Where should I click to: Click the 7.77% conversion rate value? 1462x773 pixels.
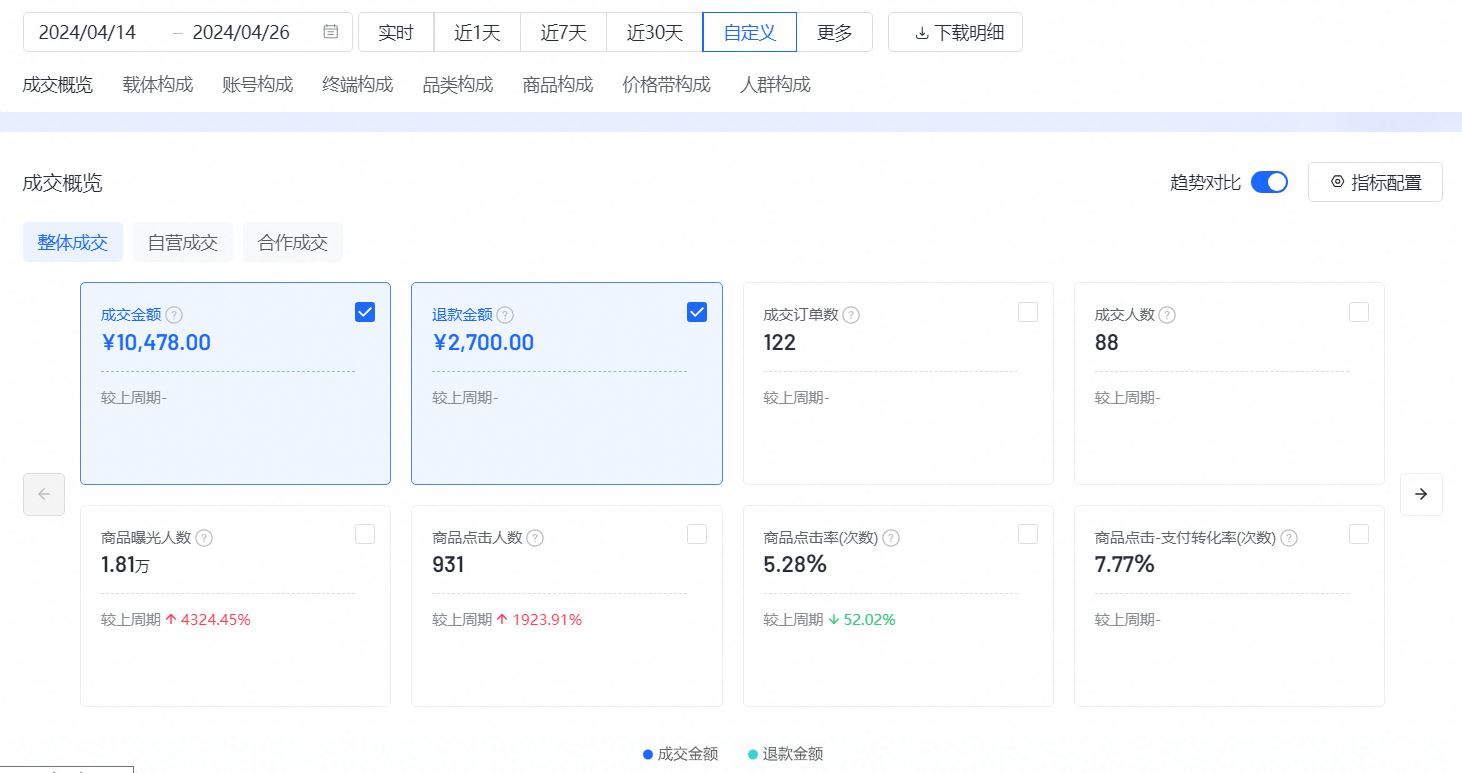point(1125,565)
